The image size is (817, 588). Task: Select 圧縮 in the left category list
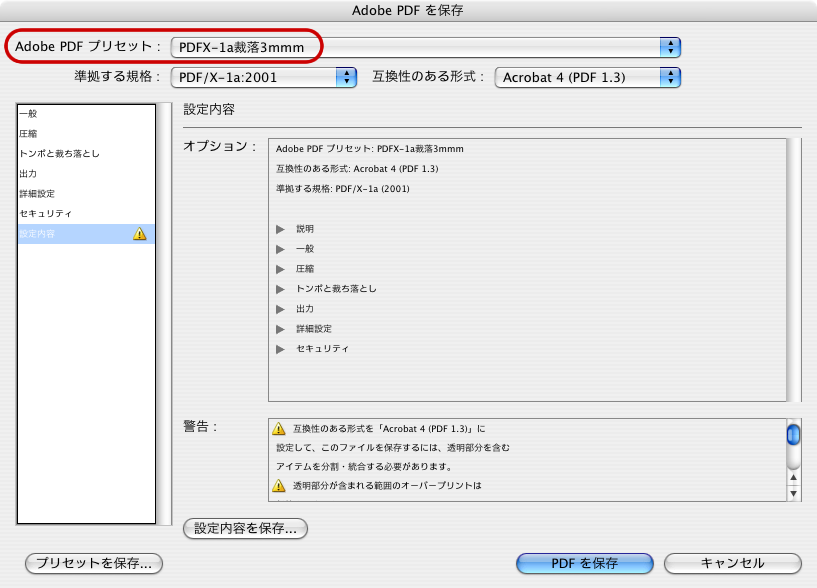(86, 133)
